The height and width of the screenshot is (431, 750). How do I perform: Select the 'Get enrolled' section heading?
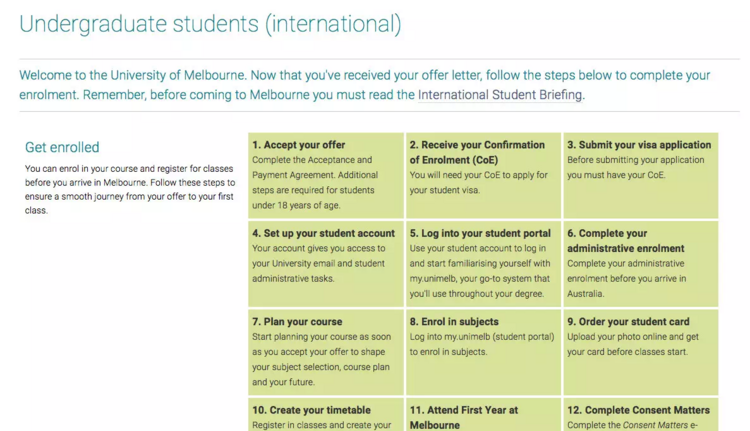pyautogui.click(x=62, y=147)
